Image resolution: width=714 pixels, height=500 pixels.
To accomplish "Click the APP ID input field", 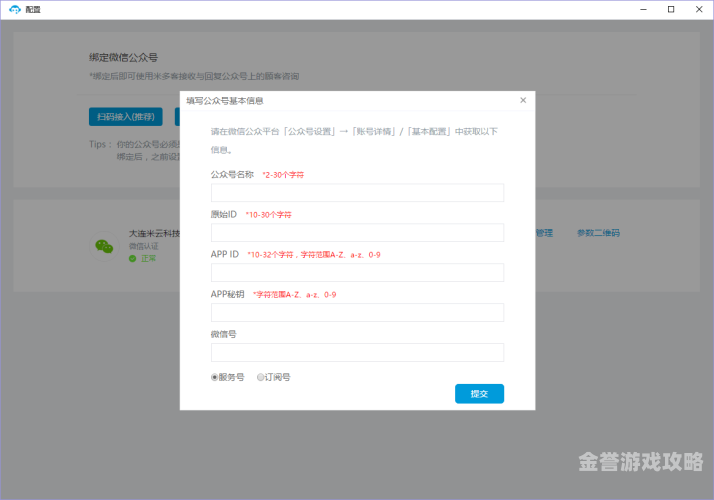I will 357,272.
